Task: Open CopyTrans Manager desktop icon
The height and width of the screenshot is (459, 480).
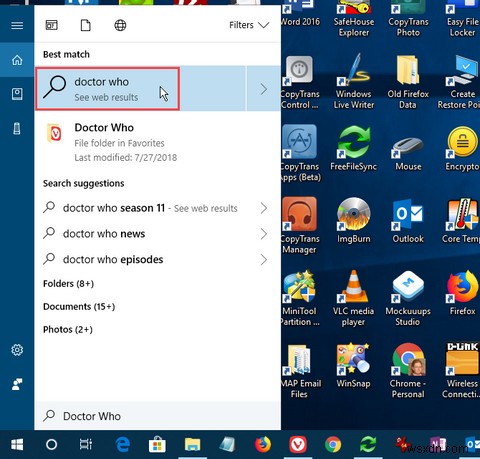Action: pos(299,226)
